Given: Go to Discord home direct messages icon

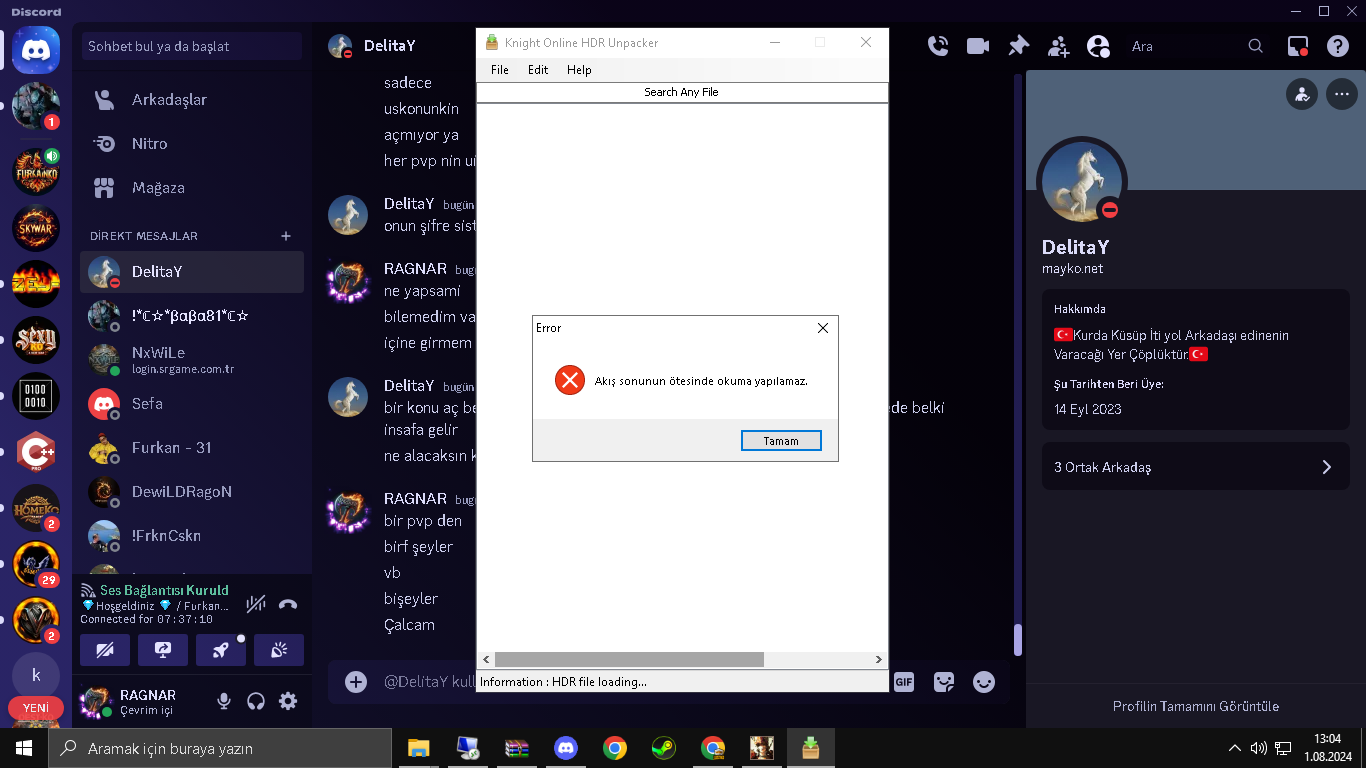Looking at the screenshot, I should coord(36,50).
